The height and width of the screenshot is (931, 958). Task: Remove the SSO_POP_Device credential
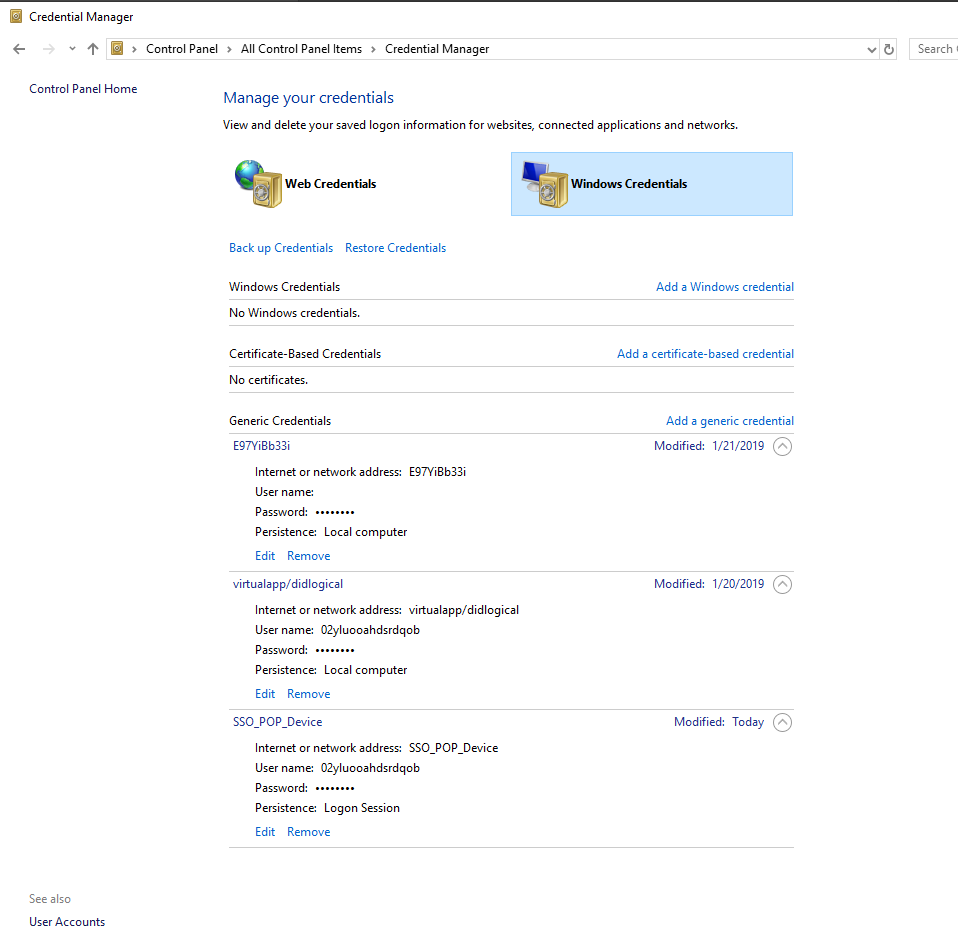309,832
